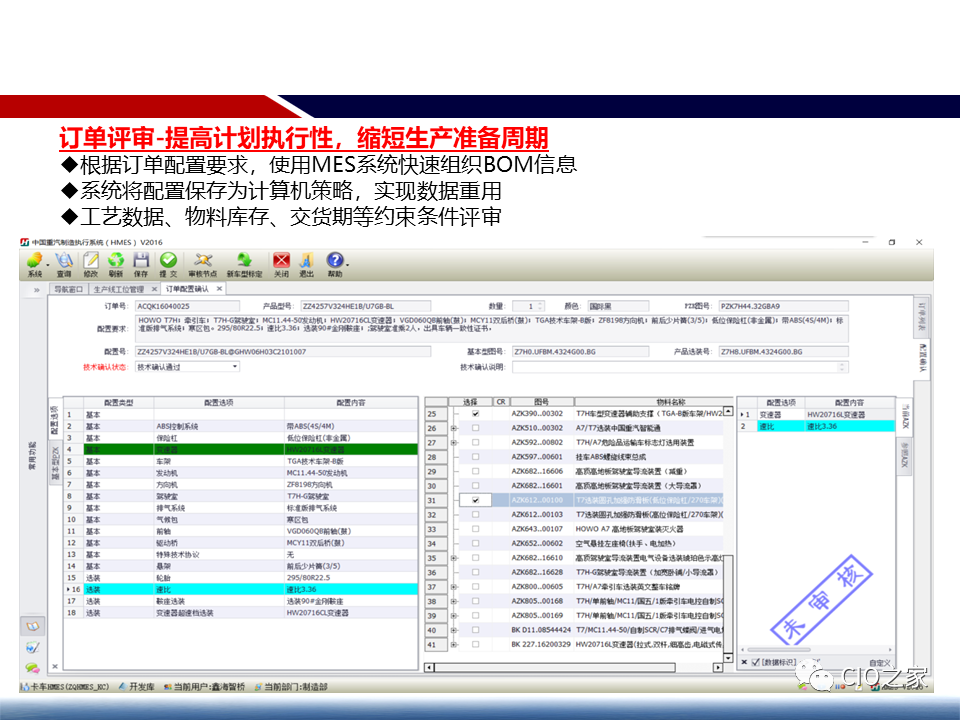Open the 常用功能 side panel tab
The width and height of the screenshot is (960, 720).
(32, 456)
